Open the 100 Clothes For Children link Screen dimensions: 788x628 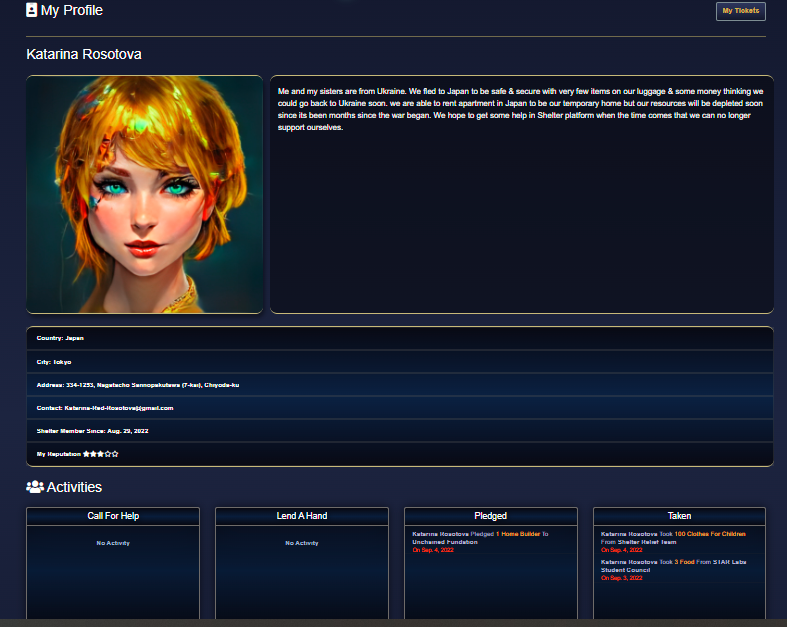710,534
